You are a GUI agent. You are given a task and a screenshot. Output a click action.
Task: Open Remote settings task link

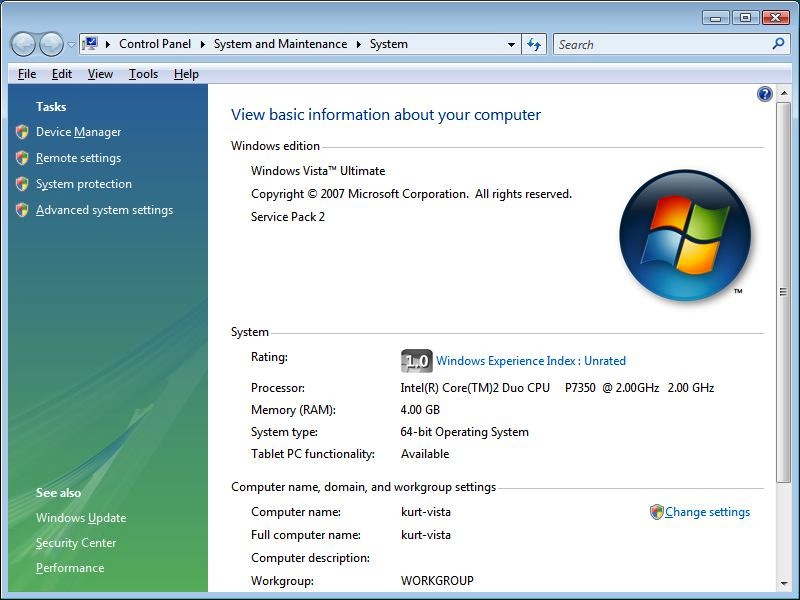(x=79, y=158)
